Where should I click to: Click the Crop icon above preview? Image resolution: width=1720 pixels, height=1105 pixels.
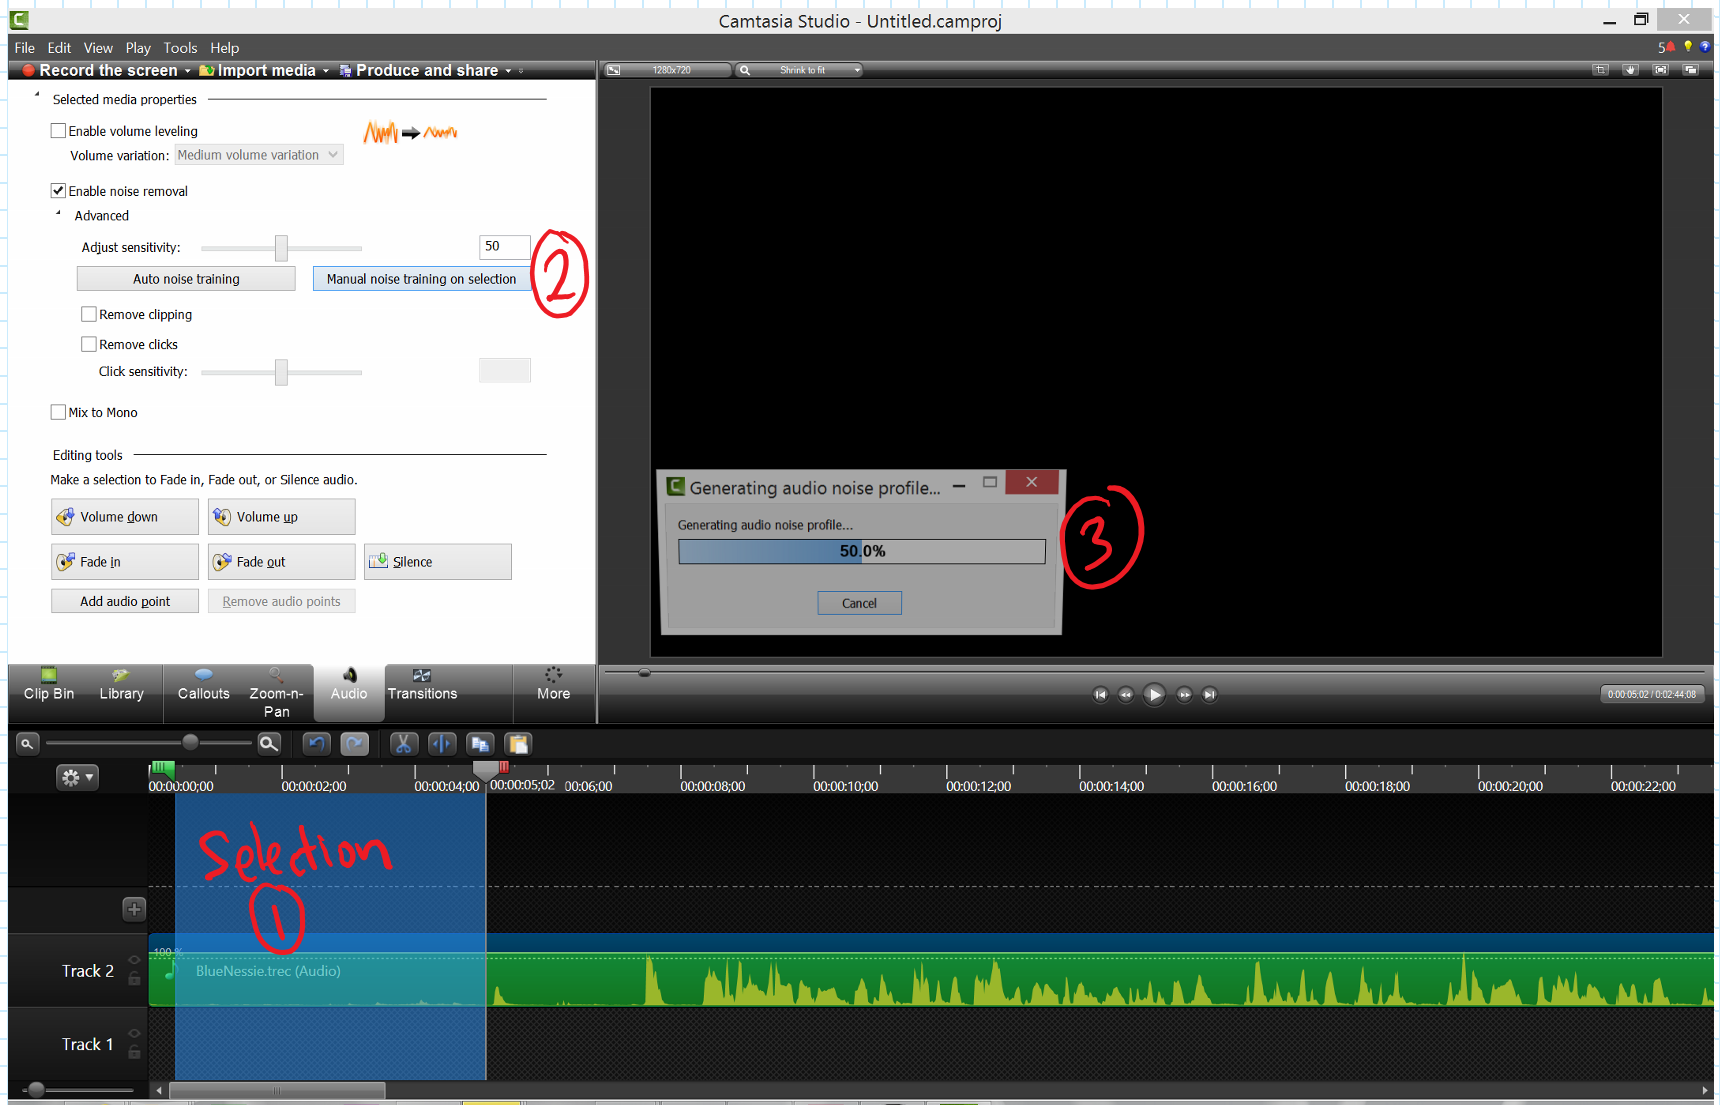1600,70
